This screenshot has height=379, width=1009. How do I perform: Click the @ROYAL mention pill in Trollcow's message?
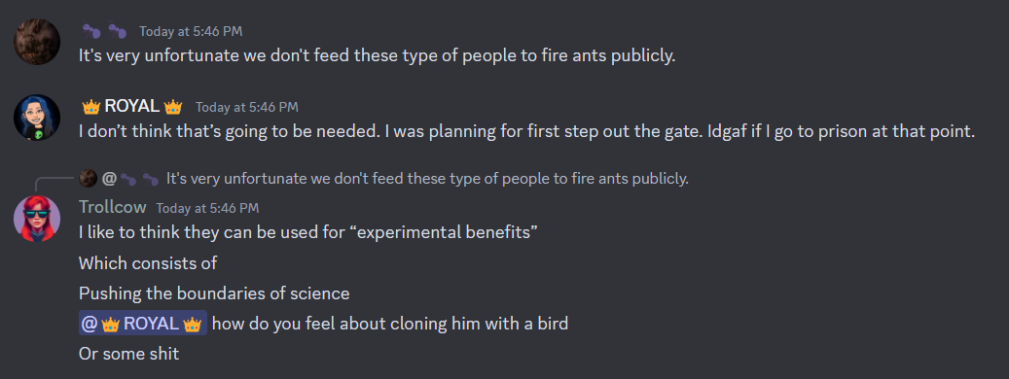click(x=142, y=323)
